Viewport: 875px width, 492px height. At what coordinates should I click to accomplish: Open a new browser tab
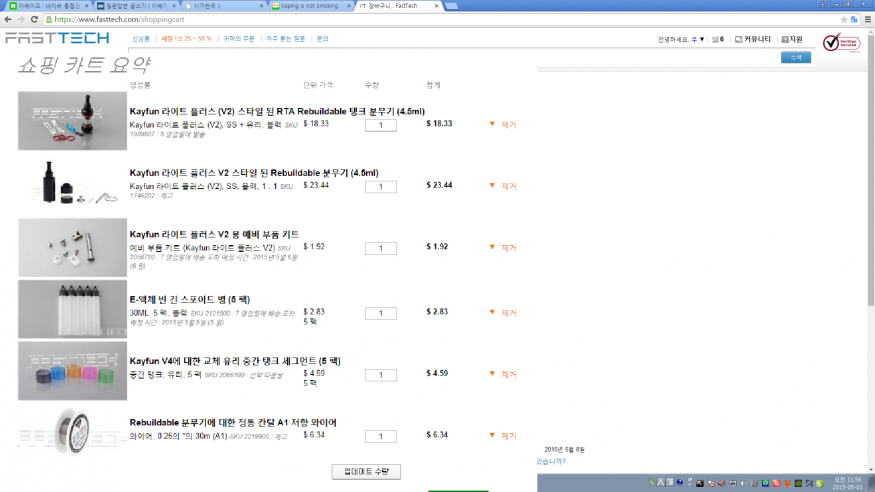coord(451,6)
